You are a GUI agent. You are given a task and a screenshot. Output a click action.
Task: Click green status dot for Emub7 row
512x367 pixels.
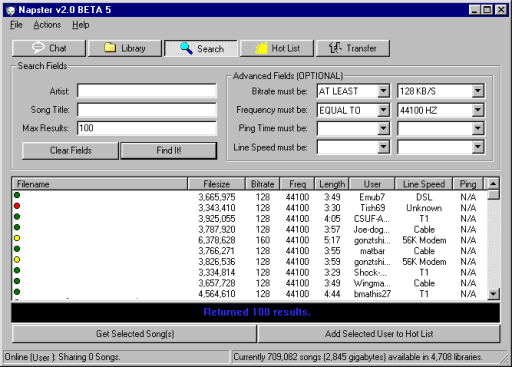(17, 195)
